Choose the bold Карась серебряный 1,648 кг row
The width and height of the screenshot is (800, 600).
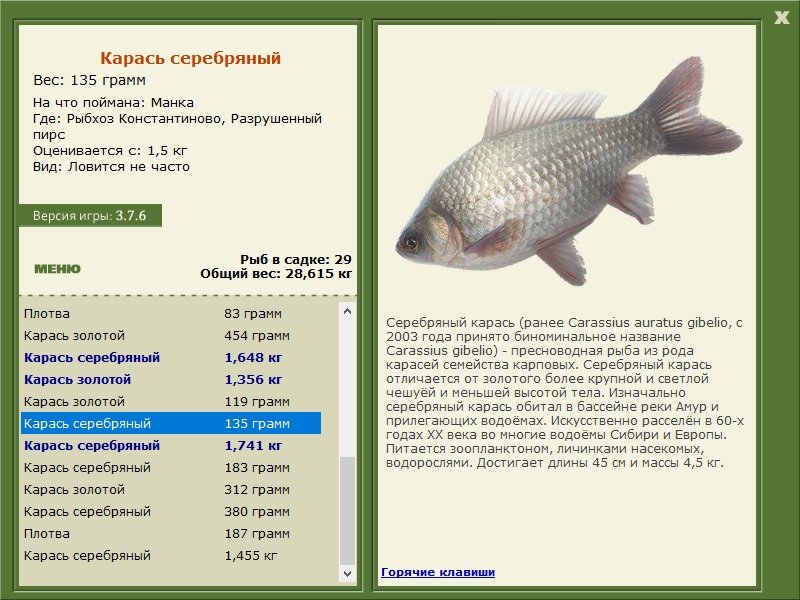[x=170, y=358]
